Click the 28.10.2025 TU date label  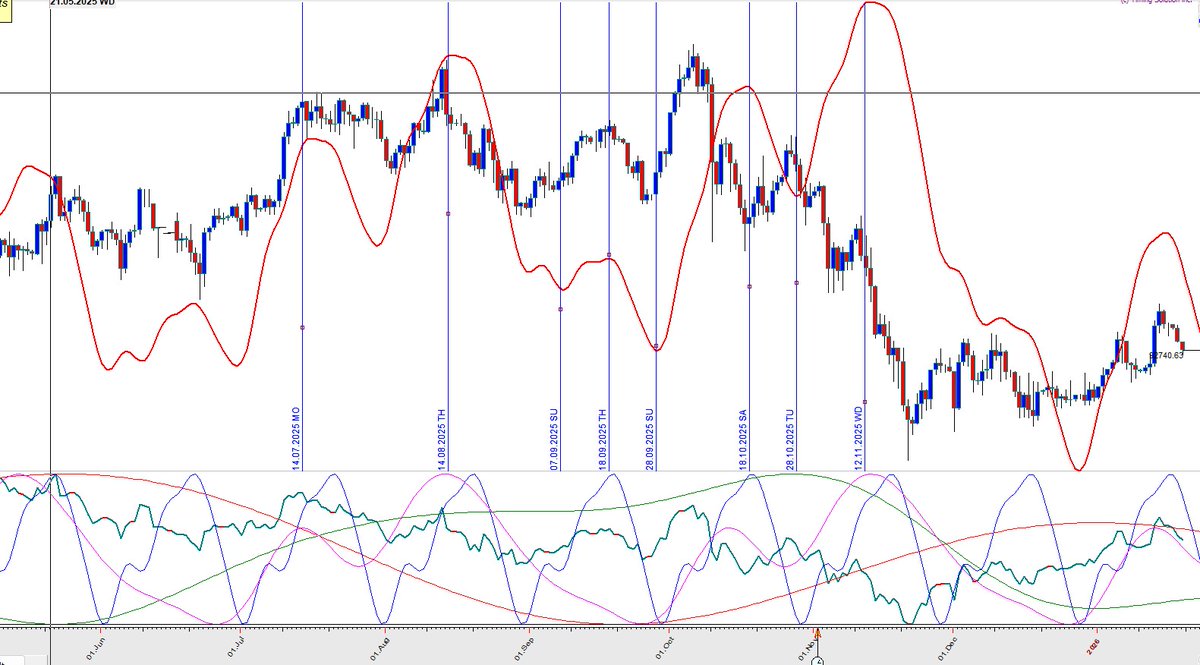click(x=790, y=438)
